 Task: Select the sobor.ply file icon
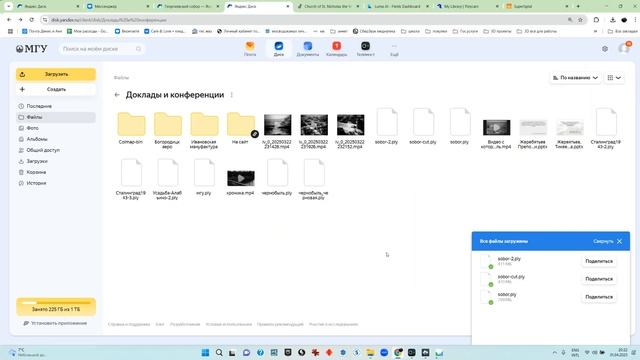[x=460, y=122]
